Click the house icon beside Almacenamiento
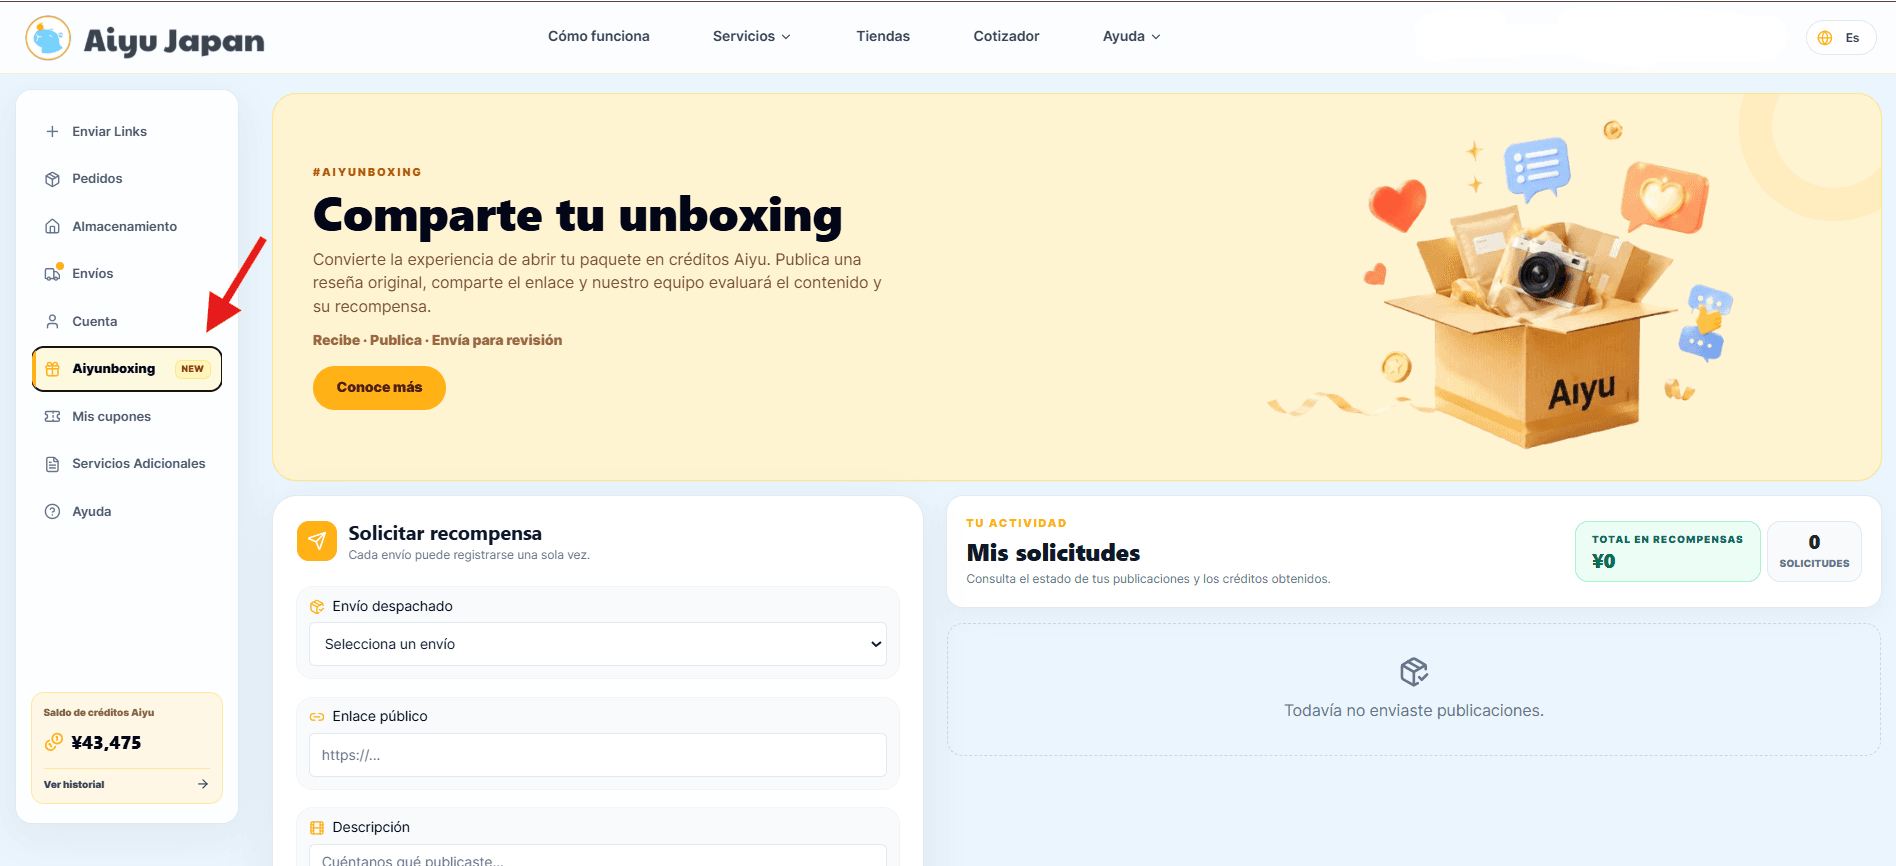This screenshot has width=1896, height=866. [x=53, y=226]
